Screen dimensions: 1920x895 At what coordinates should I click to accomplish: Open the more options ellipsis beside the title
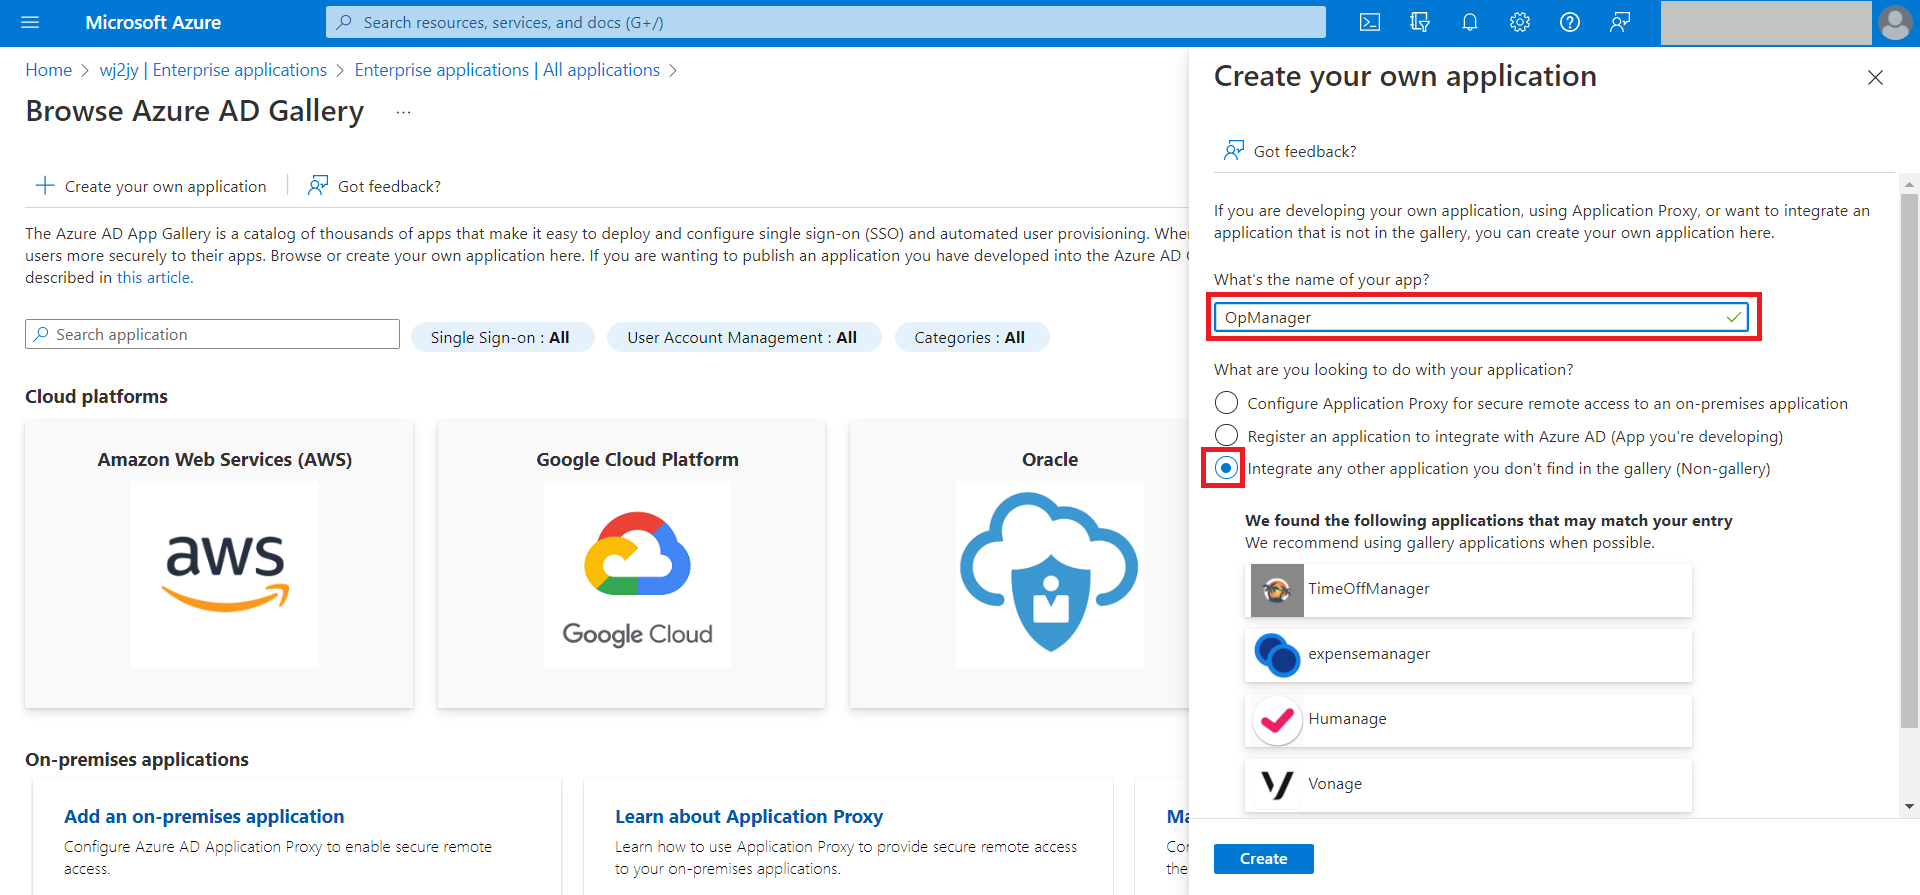point(403,112)
